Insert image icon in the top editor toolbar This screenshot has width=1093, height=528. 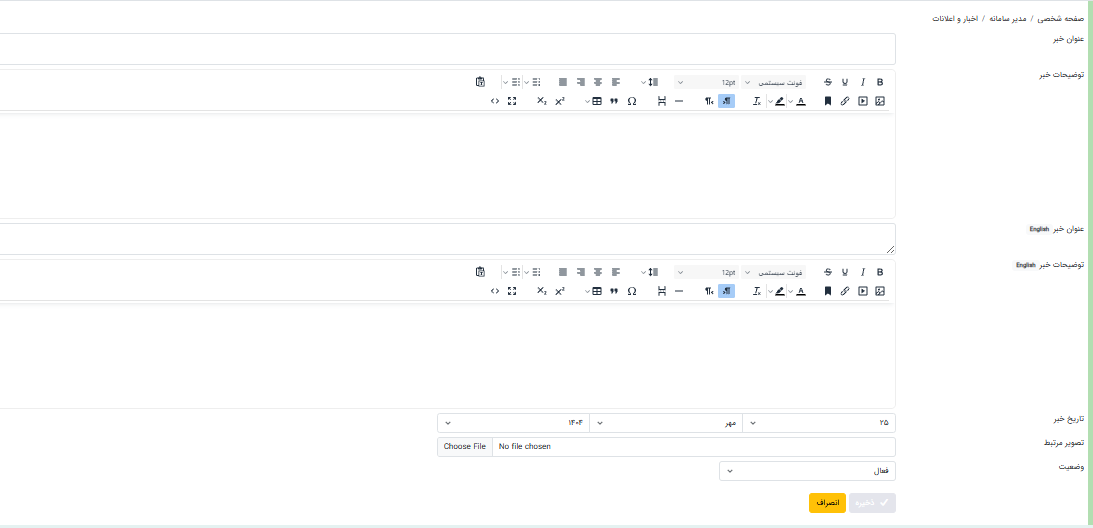880,101
